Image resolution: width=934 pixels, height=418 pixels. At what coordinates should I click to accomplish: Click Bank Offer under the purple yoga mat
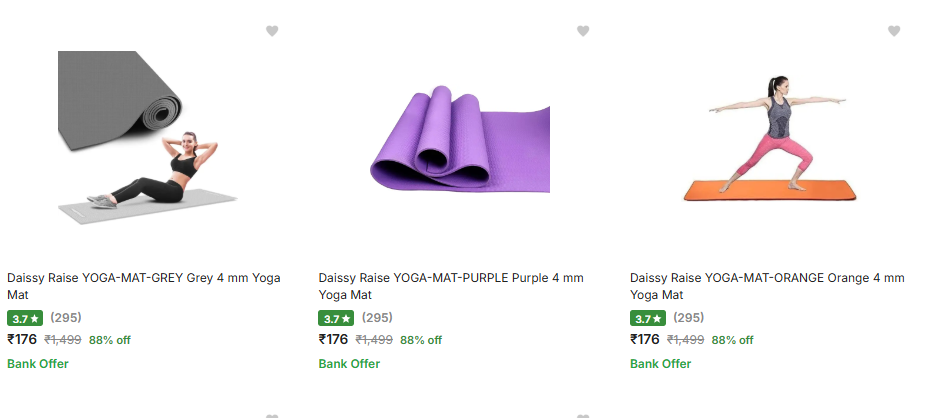click(x=349, y=364)
